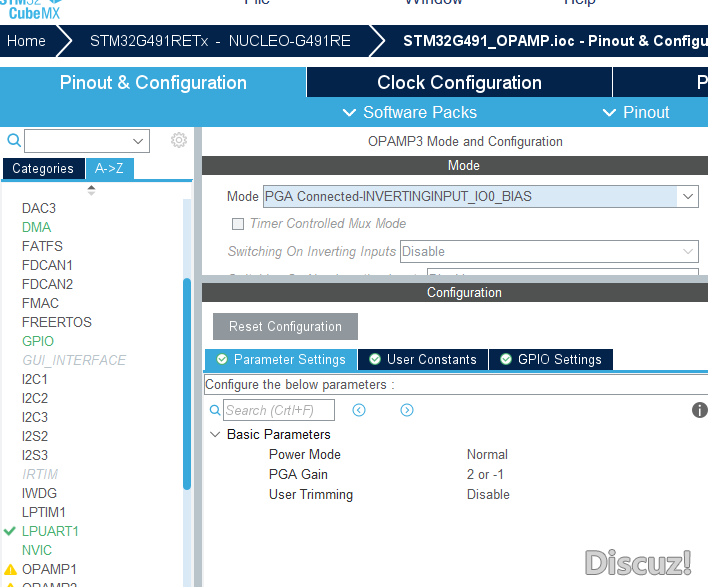Click STM32G491RETx NUCLEO-G491RE breadcrumb
Screen dimensions: 708x587
click(x=220, y=41)
